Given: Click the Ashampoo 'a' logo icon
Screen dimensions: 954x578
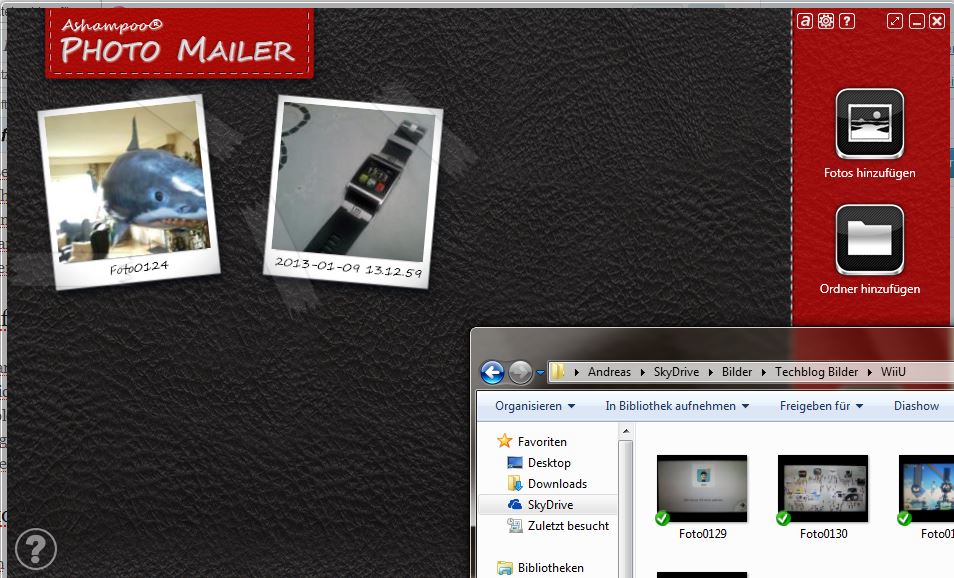Looking at the screenshot, I should tap(805, 21).
